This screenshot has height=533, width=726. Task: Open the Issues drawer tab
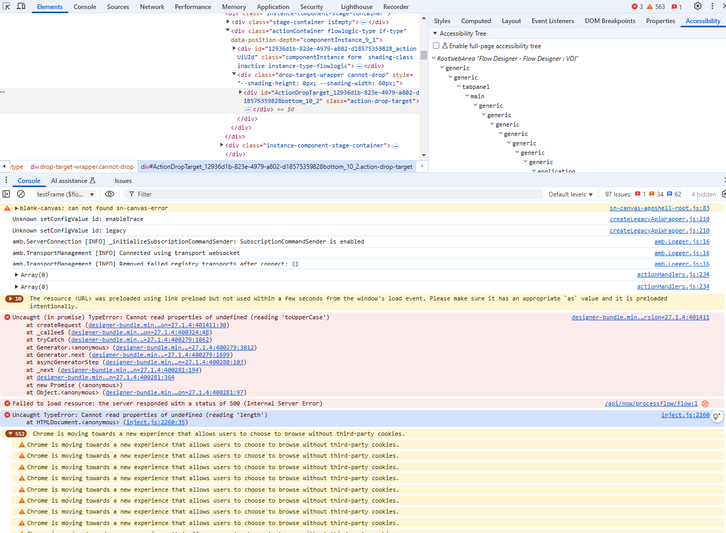123,181
